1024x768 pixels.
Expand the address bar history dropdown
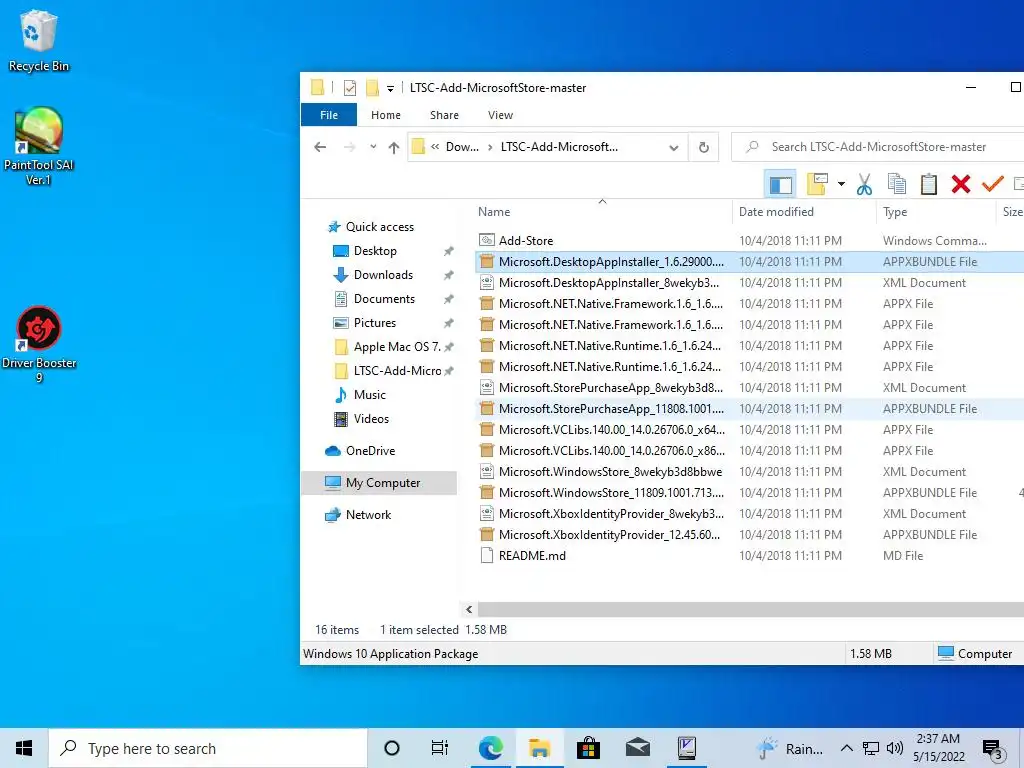tap(673, 148)
